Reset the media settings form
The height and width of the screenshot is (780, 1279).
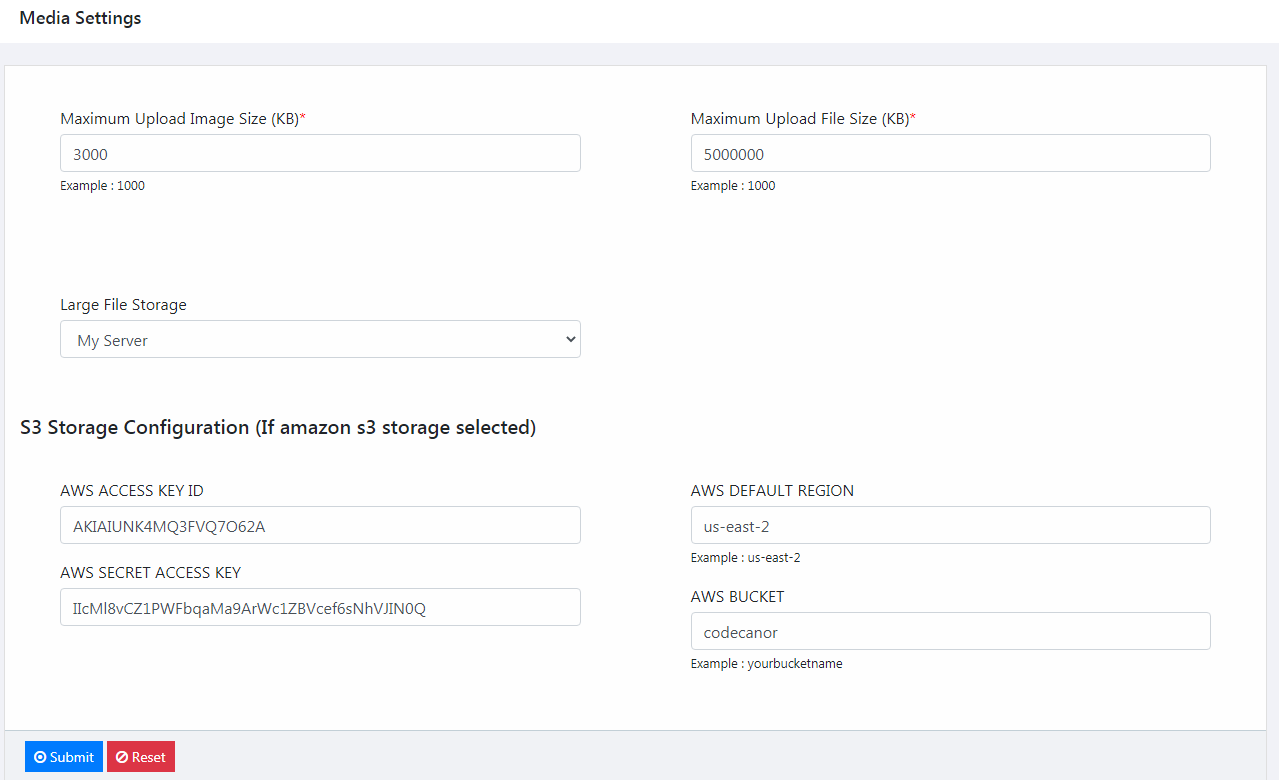click(141, 757)
